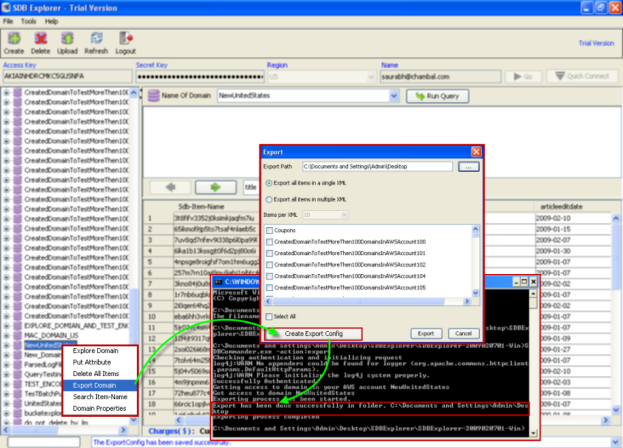Click the Trial Version link

tap(596, 43)
